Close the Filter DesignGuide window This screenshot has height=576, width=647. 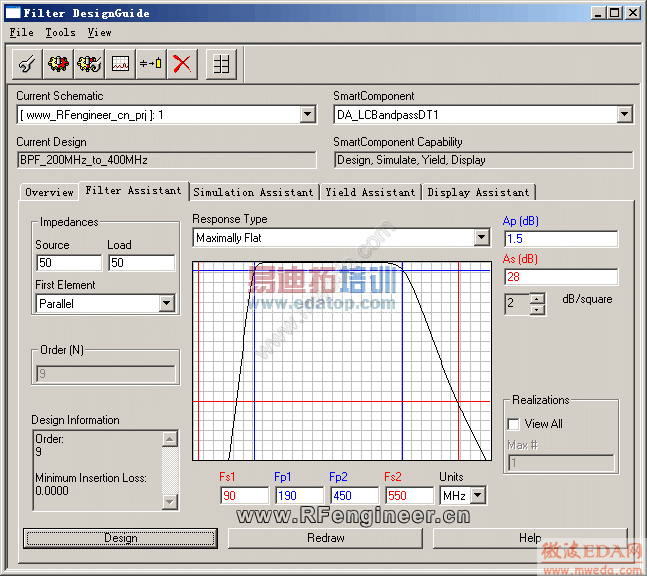(x=633, y=13)
